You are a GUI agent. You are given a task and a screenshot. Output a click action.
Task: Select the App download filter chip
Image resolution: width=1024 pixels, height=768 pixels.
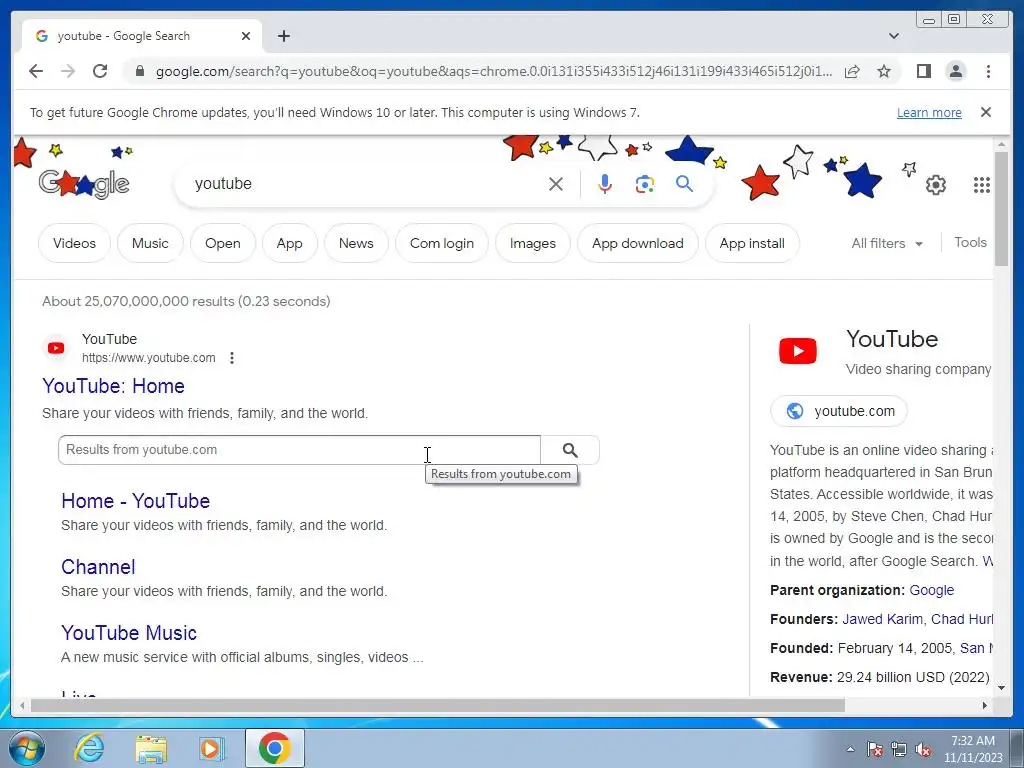point(637,243)
